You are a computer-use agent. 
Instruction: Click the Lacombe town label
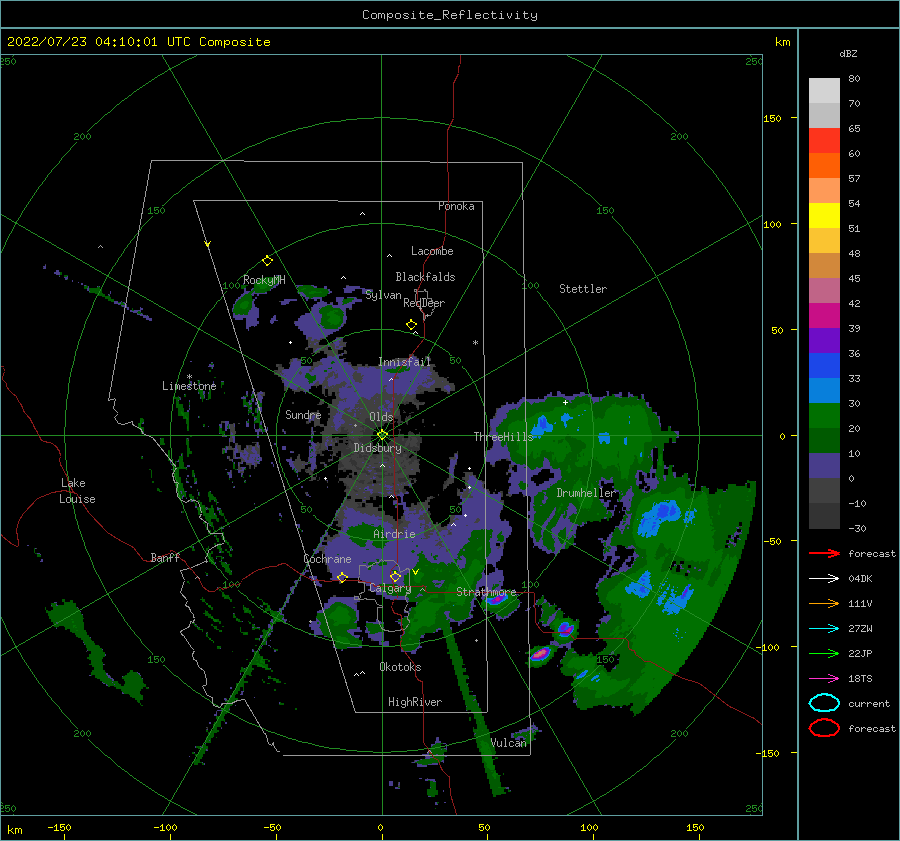tap(432, 251)
